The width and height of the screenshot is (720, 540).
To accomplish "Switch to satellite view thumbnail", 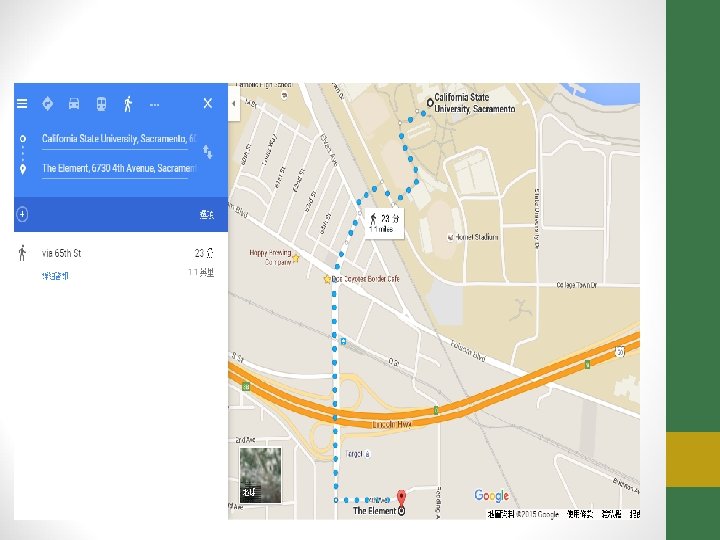I will (x=260, y=475).
